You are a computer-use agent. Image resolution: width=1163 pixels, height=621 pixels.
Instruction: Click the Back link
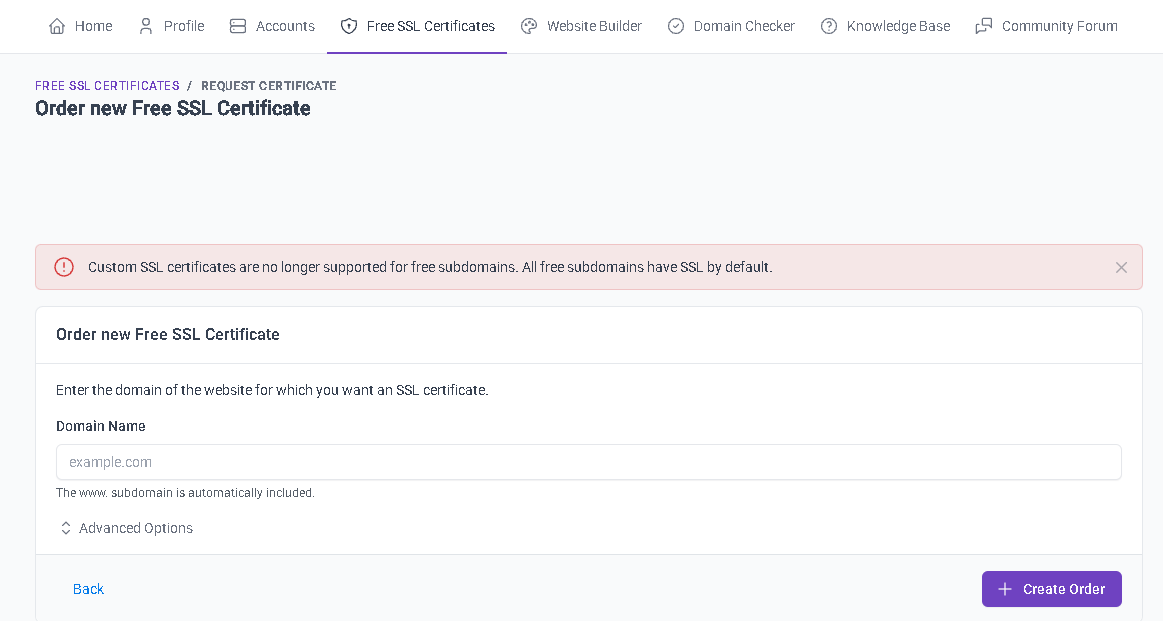pyautogui.click(x=88, y=589)
